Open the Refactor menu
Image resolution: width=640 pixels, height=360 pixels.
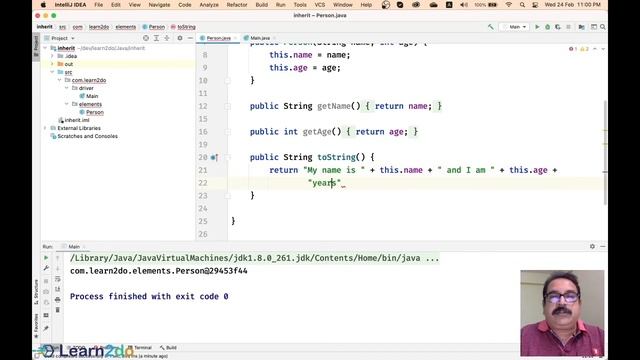[237, 5]
